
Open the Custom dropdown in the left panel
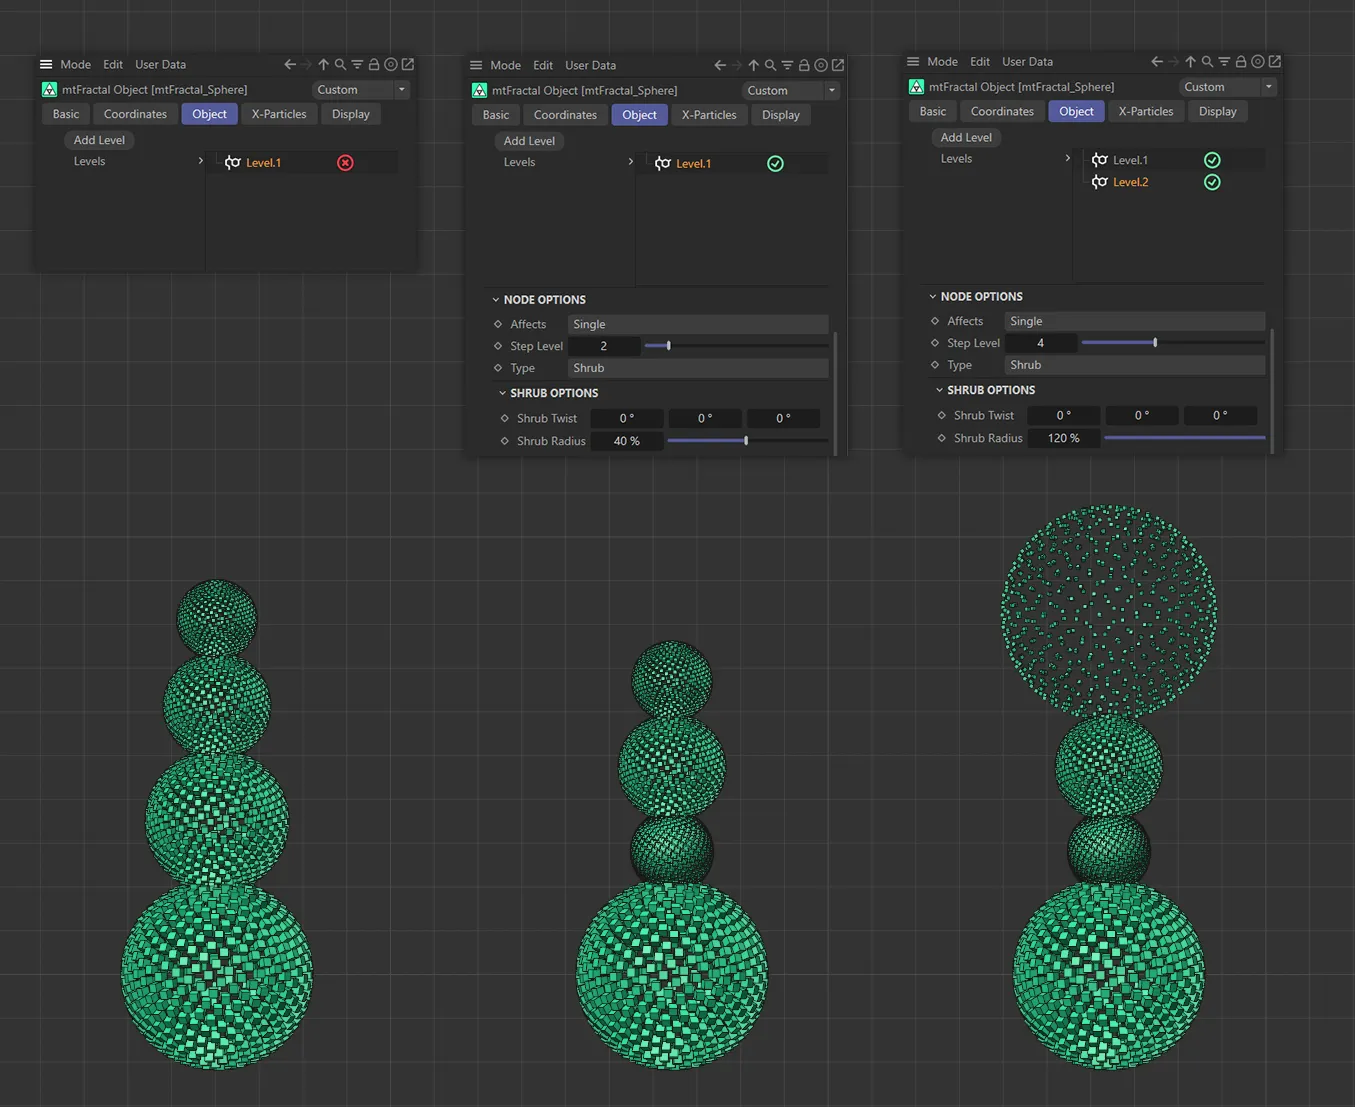pos(361,90)
